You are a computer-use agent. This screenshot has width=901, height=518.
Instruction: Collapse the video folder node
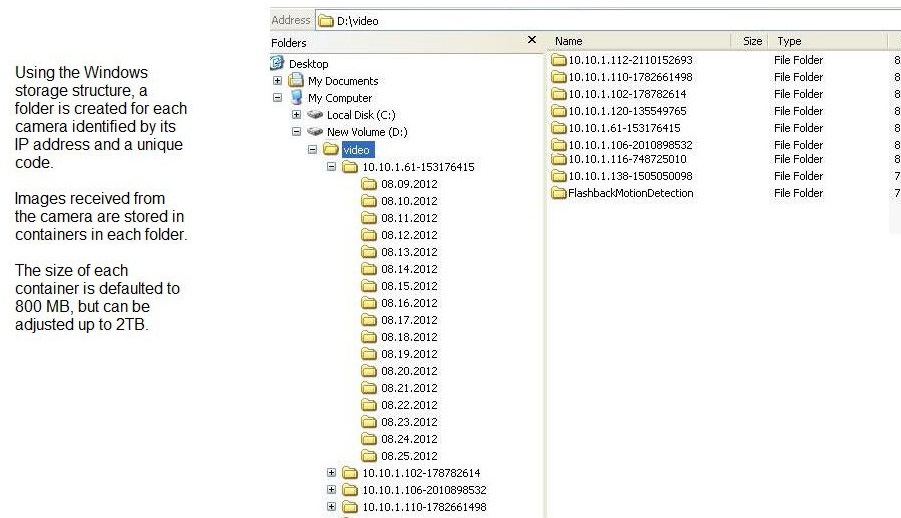point(312,149)
